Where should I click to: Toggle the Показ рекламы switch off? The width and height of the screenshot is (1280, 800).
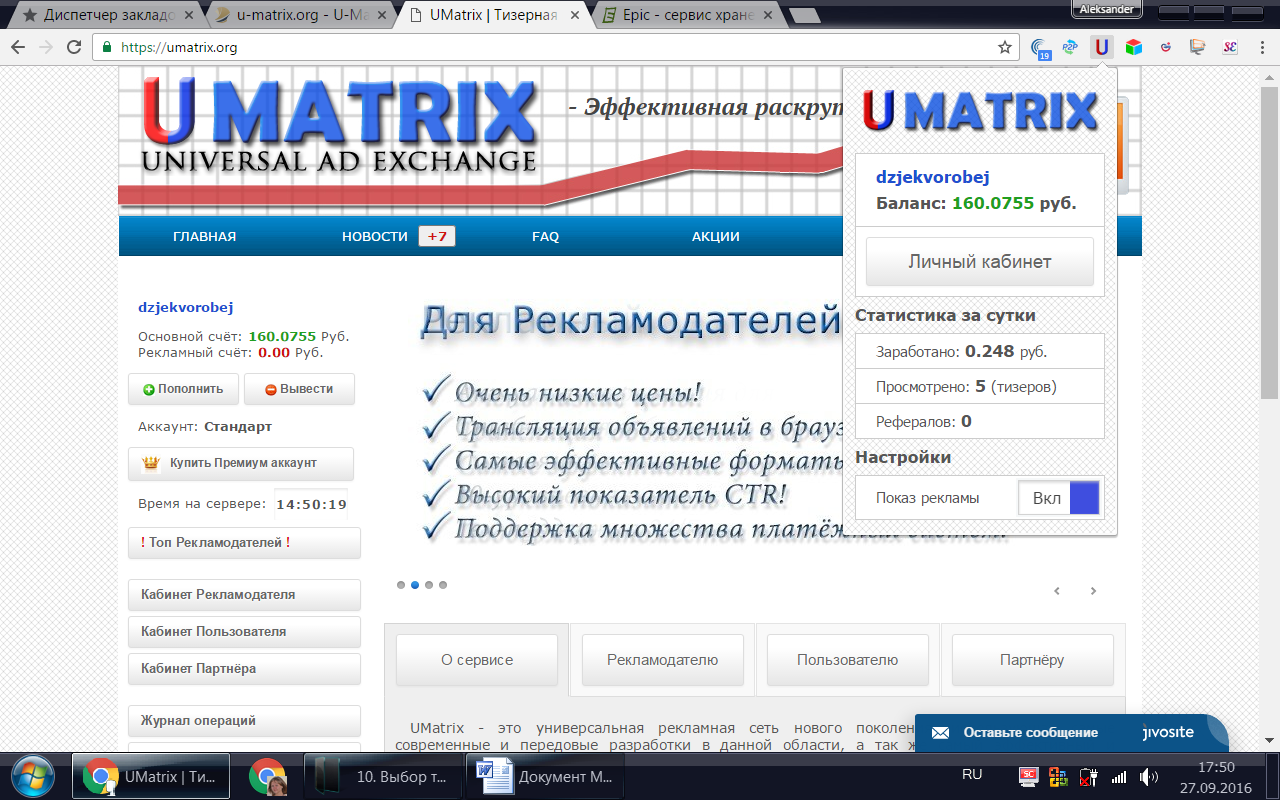click(1059, 498)
